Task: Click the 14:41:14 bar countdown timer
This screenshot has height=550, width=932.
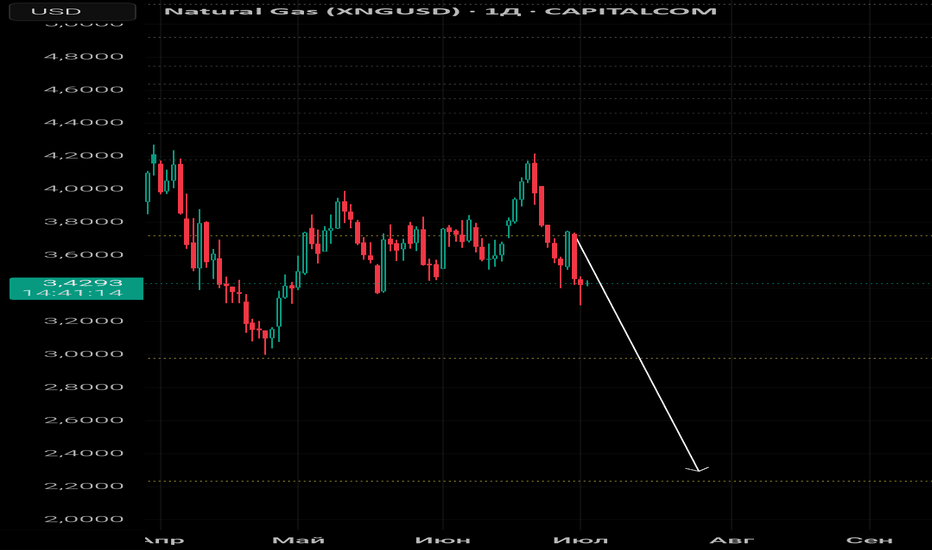Action: 73,293
